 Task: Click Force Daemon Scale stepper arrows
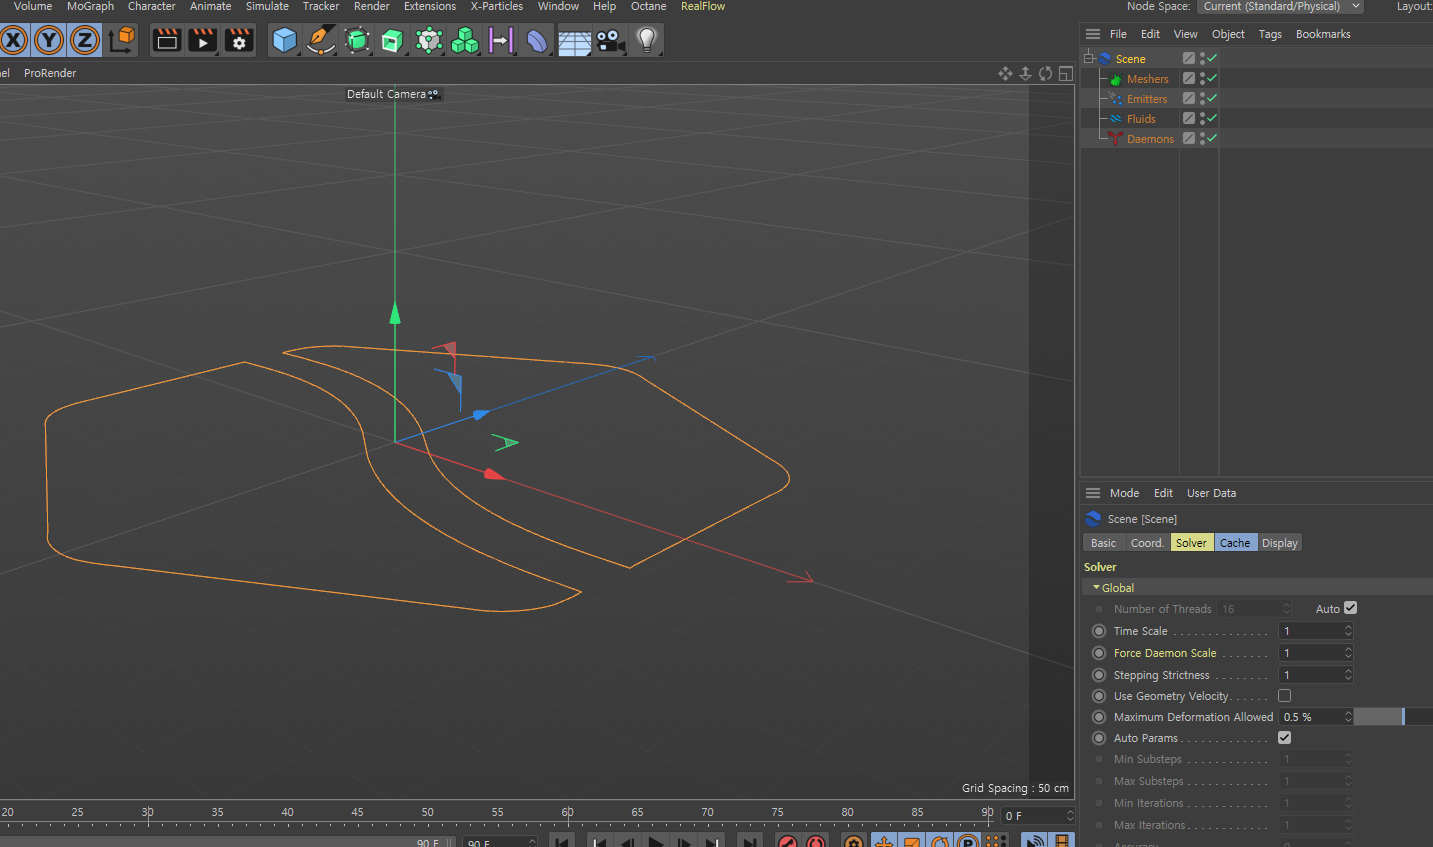point(1348,653)
